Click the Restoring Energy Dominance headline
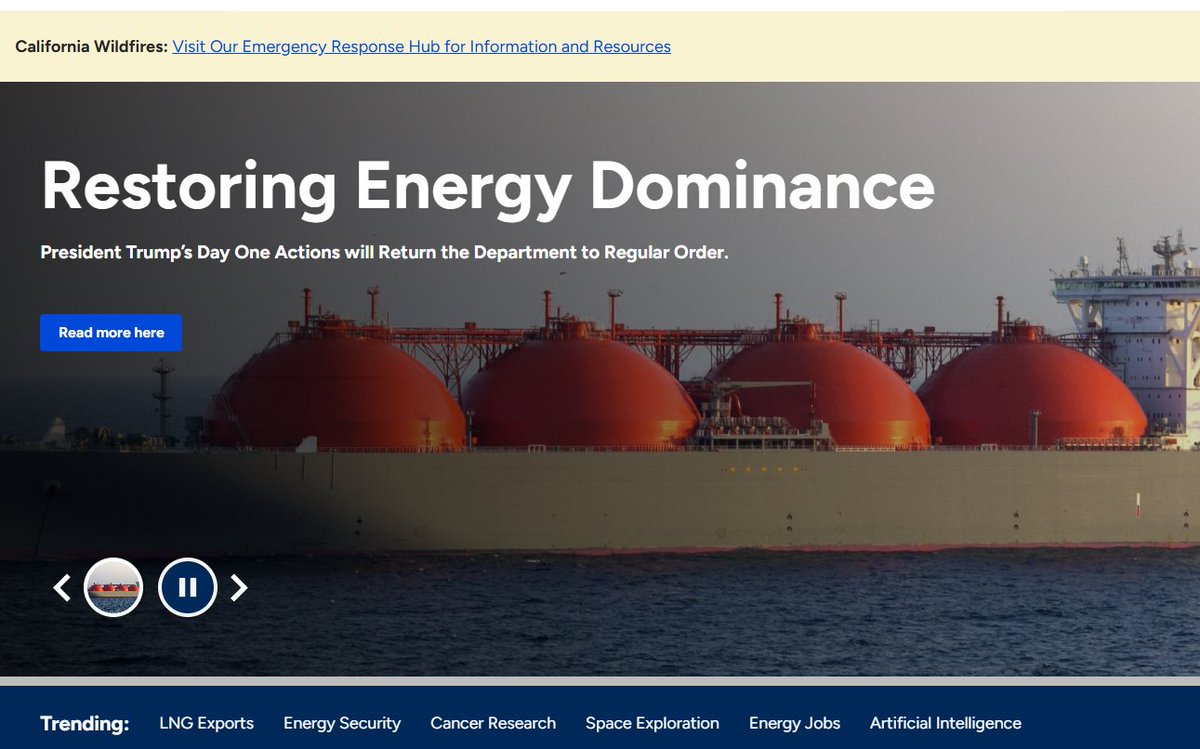This screenshot has height=749, width=1200. coord(488,186)
